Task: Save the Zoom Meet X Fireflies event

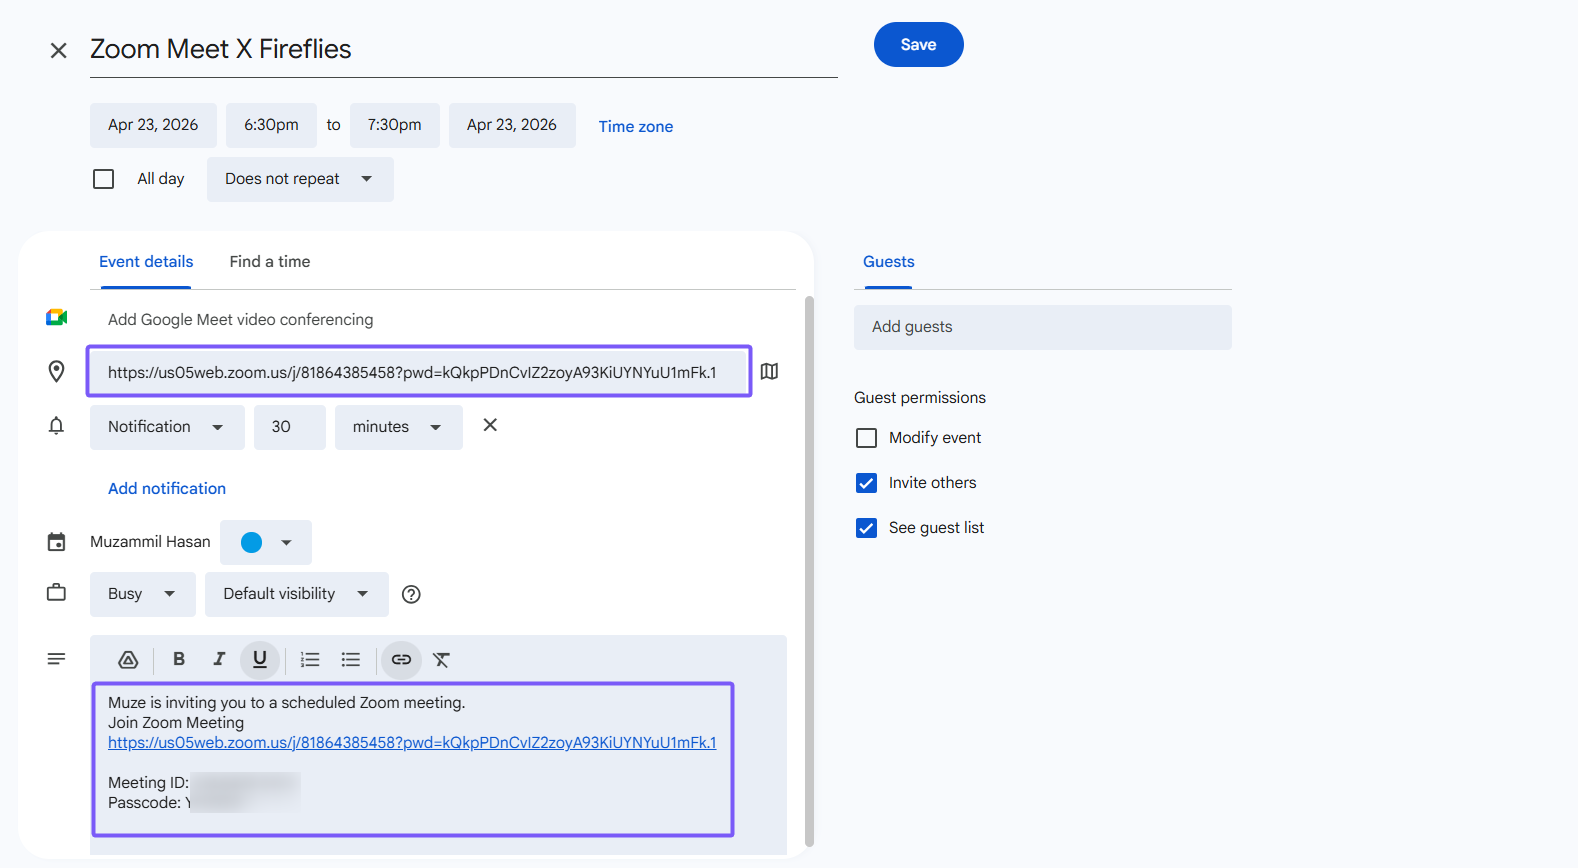Action: pos(918,45)
